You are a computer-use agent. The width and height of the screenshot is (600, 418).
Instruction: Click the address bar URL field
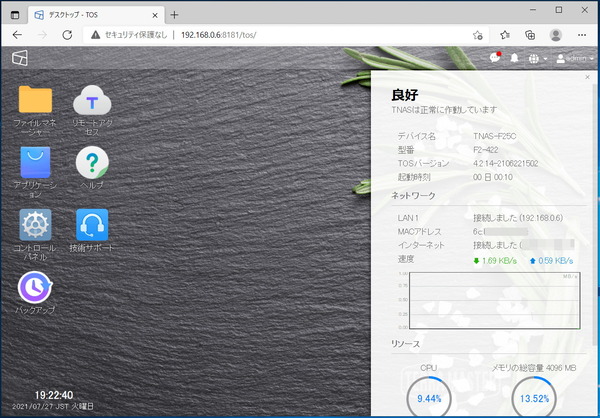pos(300,34)
